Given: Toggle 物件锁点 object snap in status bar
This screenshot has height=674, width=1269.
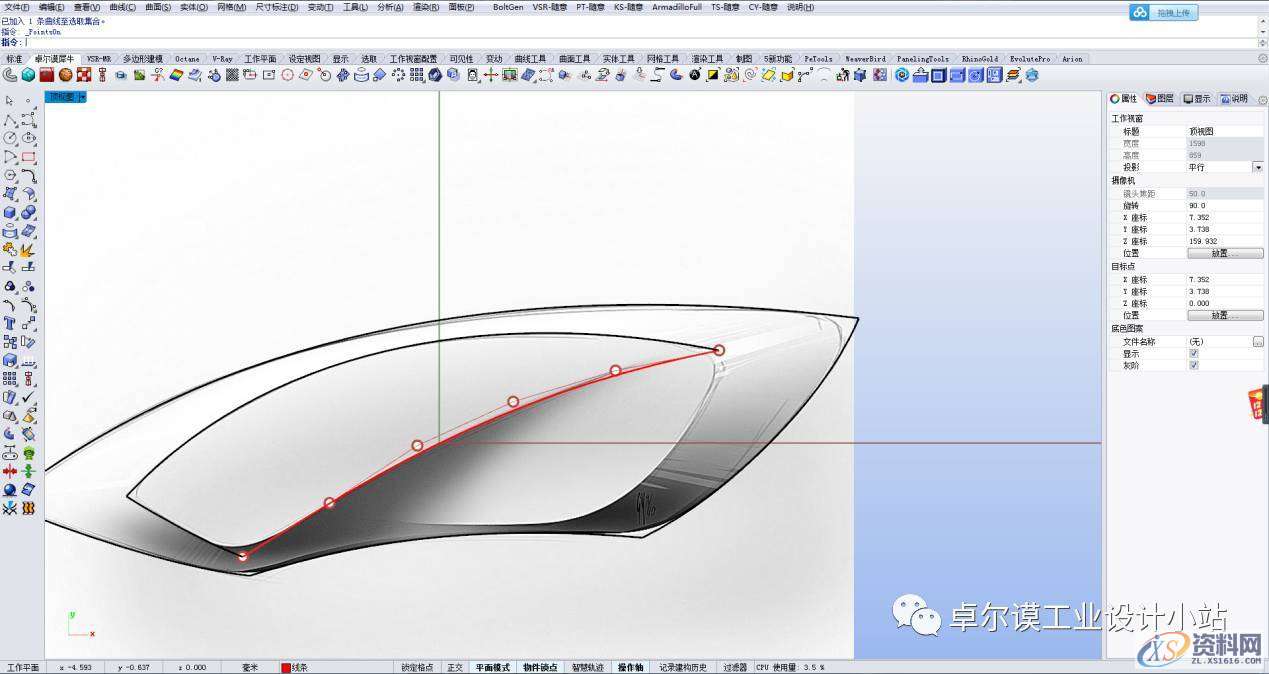Looking at the screenshot, I should pyautogui.click(x=540, y=667).
